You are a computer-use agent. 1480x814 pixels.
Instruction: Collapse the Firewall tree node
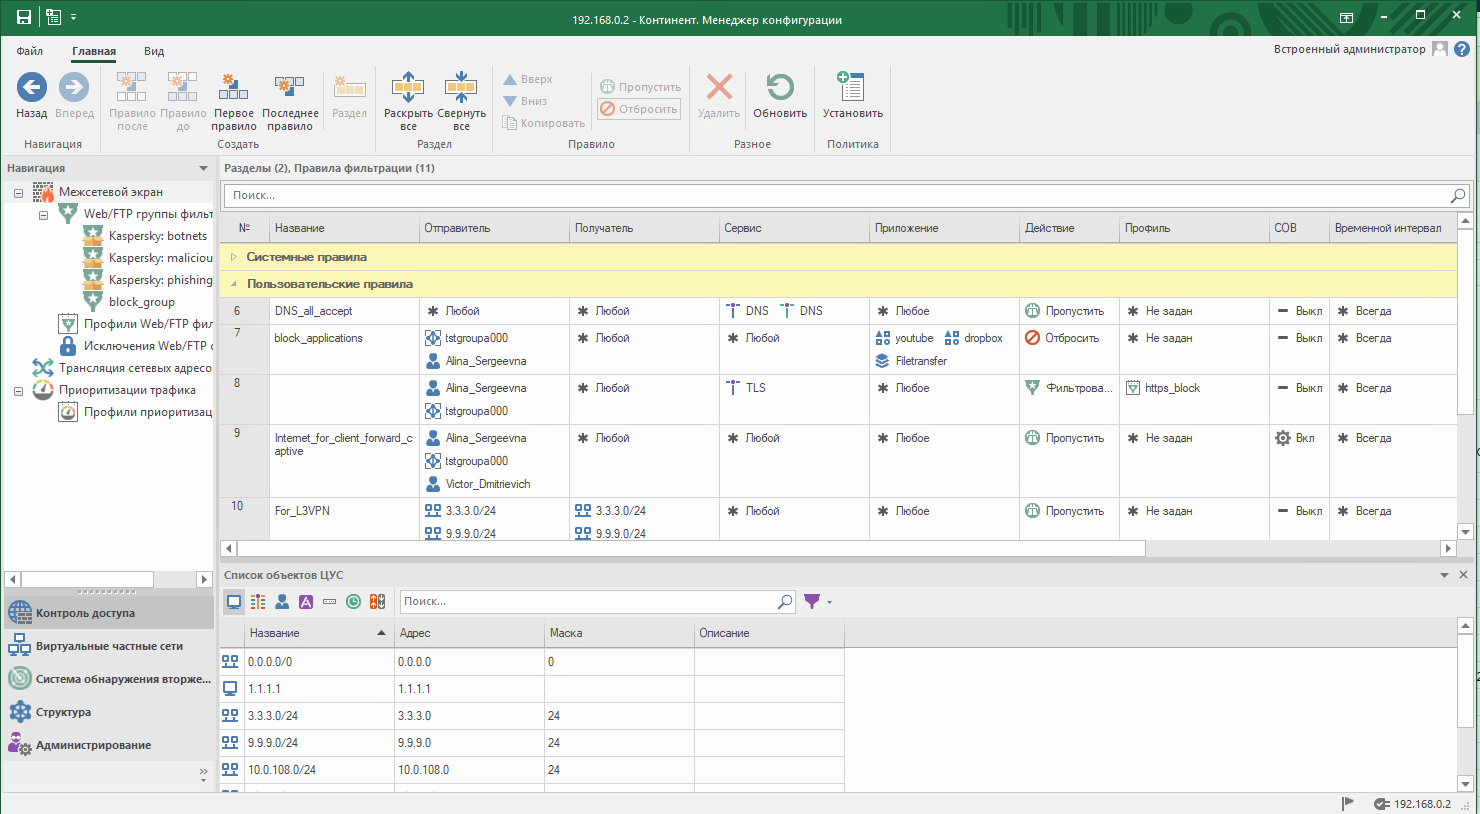18,192
